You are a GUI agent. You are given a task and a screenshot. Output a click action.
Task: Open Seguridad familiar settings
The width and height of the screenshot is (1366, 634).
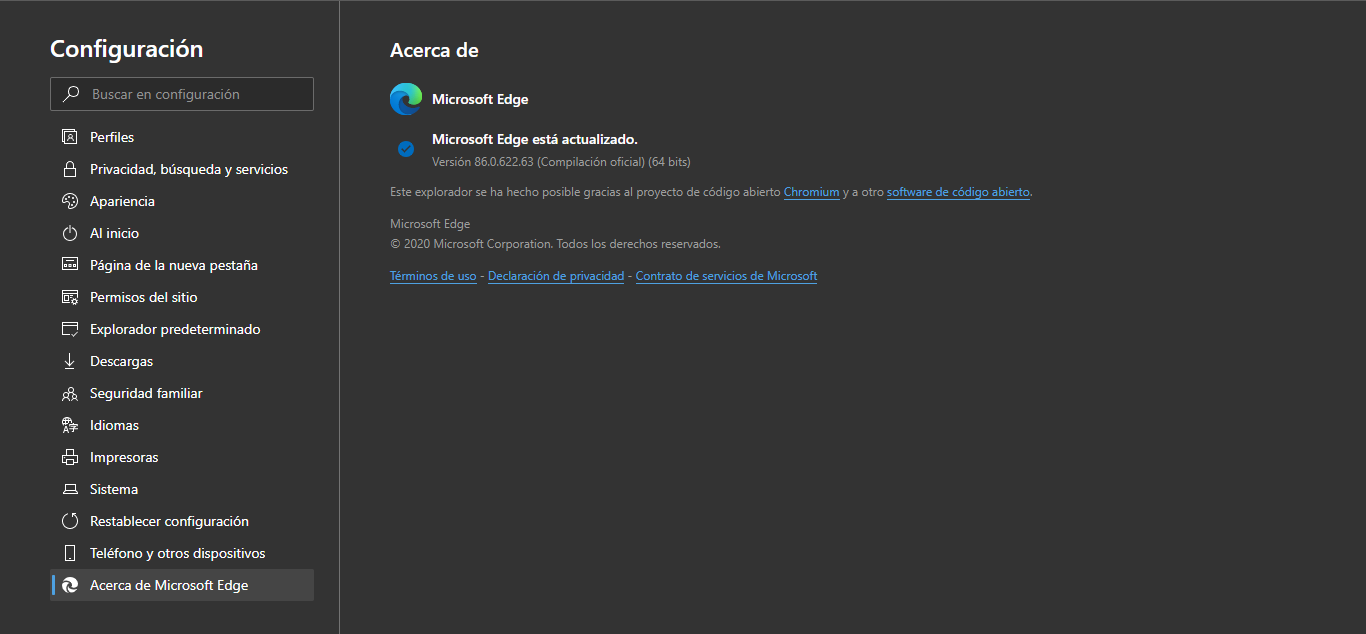click(x=182, y=393)
